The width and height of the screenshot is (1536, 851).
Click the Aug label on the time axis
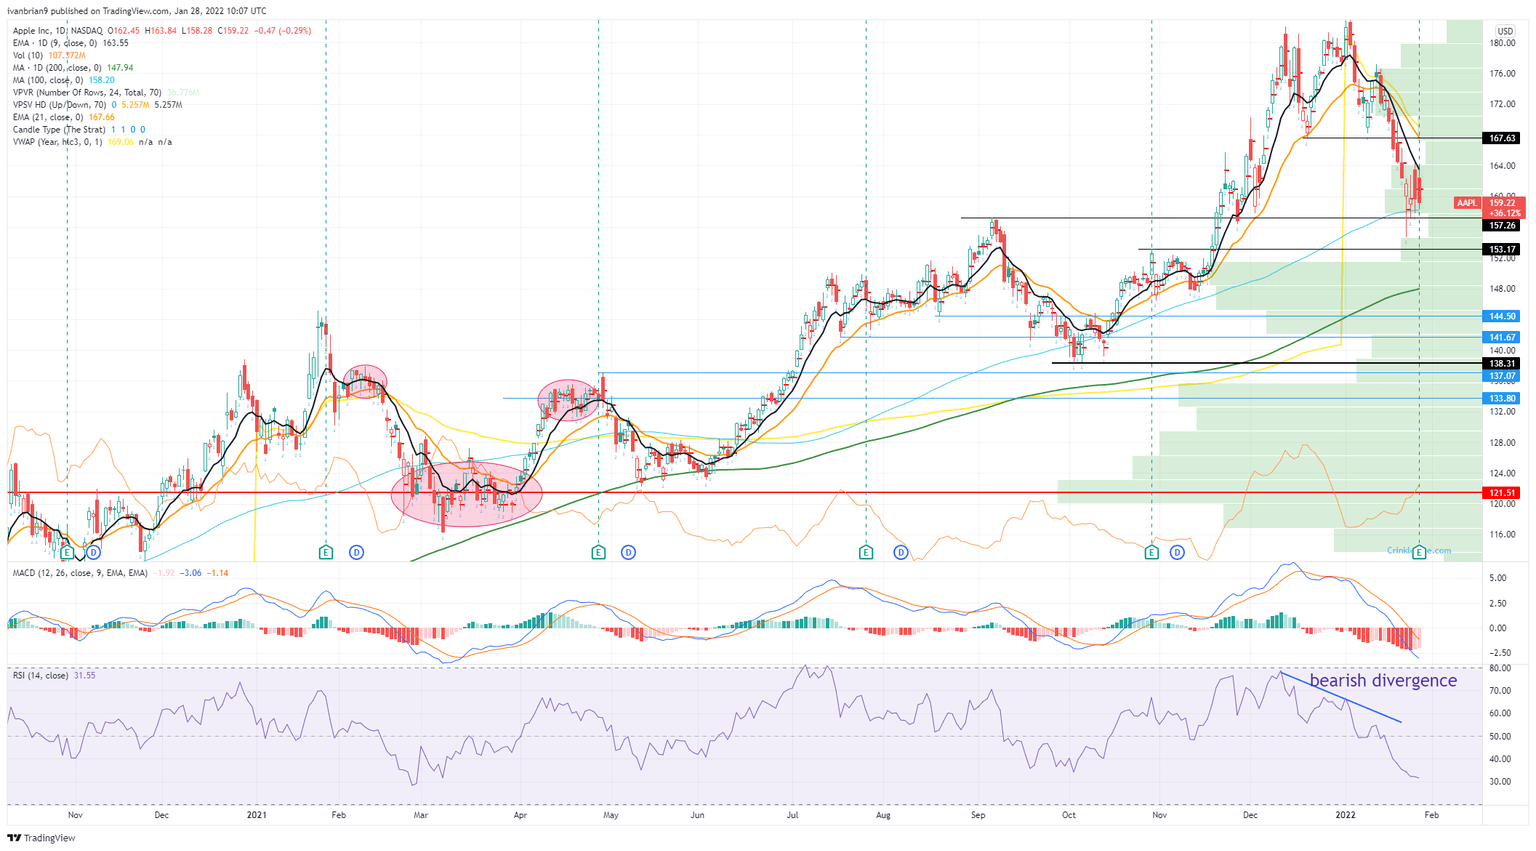[x=884, y=815]
